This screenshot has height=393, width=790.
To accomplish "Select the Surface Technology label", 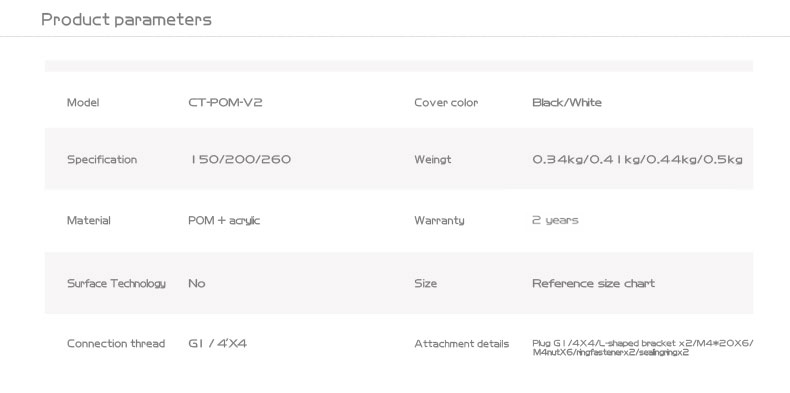I will tap(116, 283).
